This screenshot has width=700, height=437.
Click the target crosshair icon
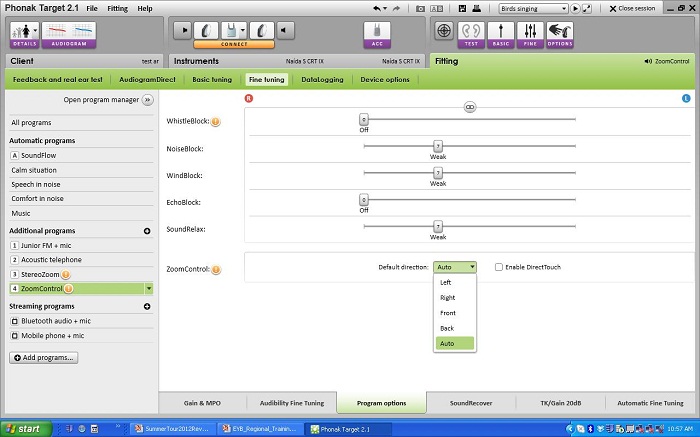pyautogui.click(x=444, y=31)
